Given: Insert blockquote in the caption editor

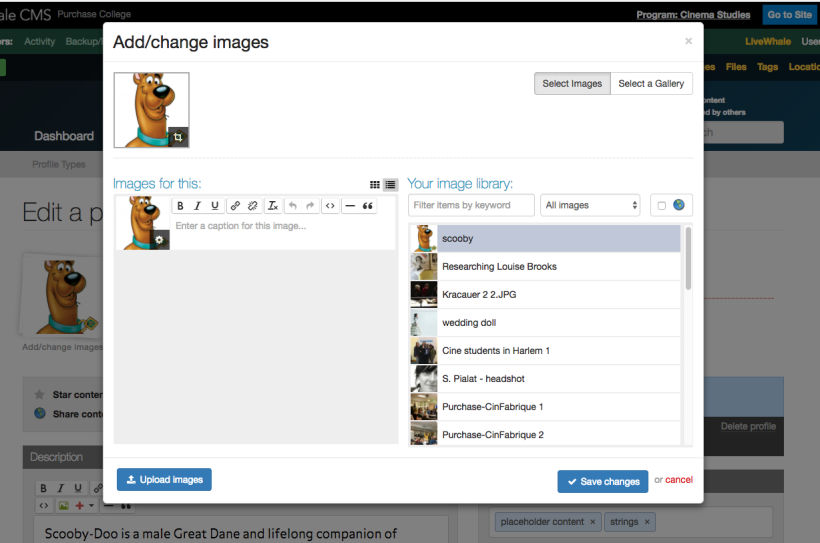Looking at the screenshot, I should (x=368, y=206).
